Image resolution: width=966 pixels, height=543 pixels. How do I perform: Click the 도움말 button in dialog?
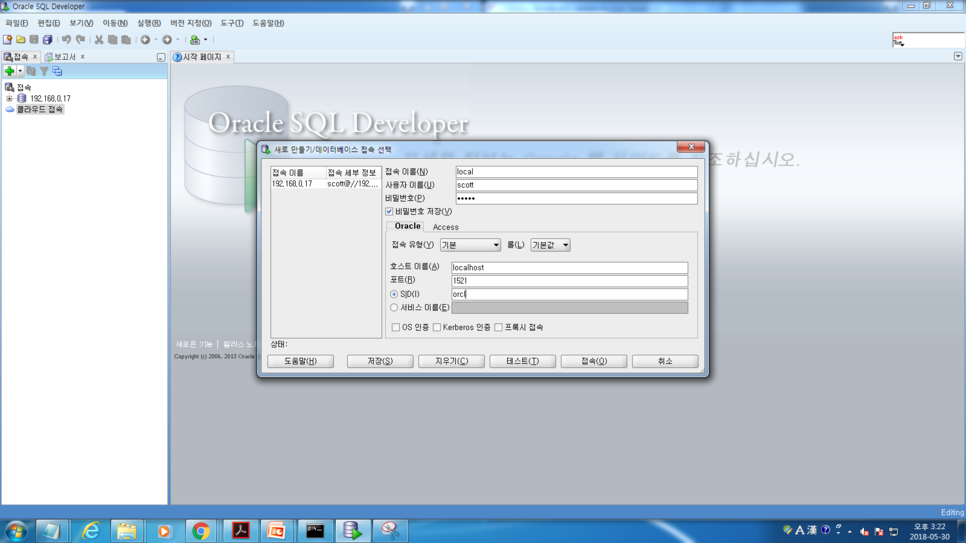[301, 361]
